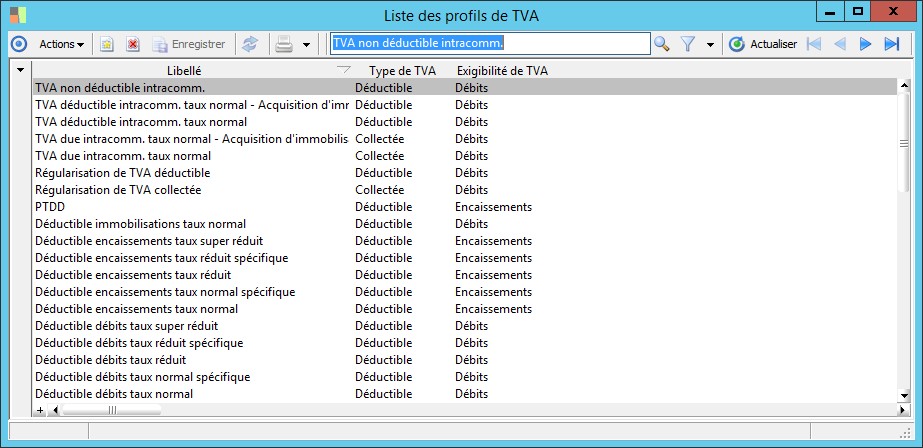Select row Déductible encaissements taux super réduit
Screen dimensions: 923x448
coord(465,241)
